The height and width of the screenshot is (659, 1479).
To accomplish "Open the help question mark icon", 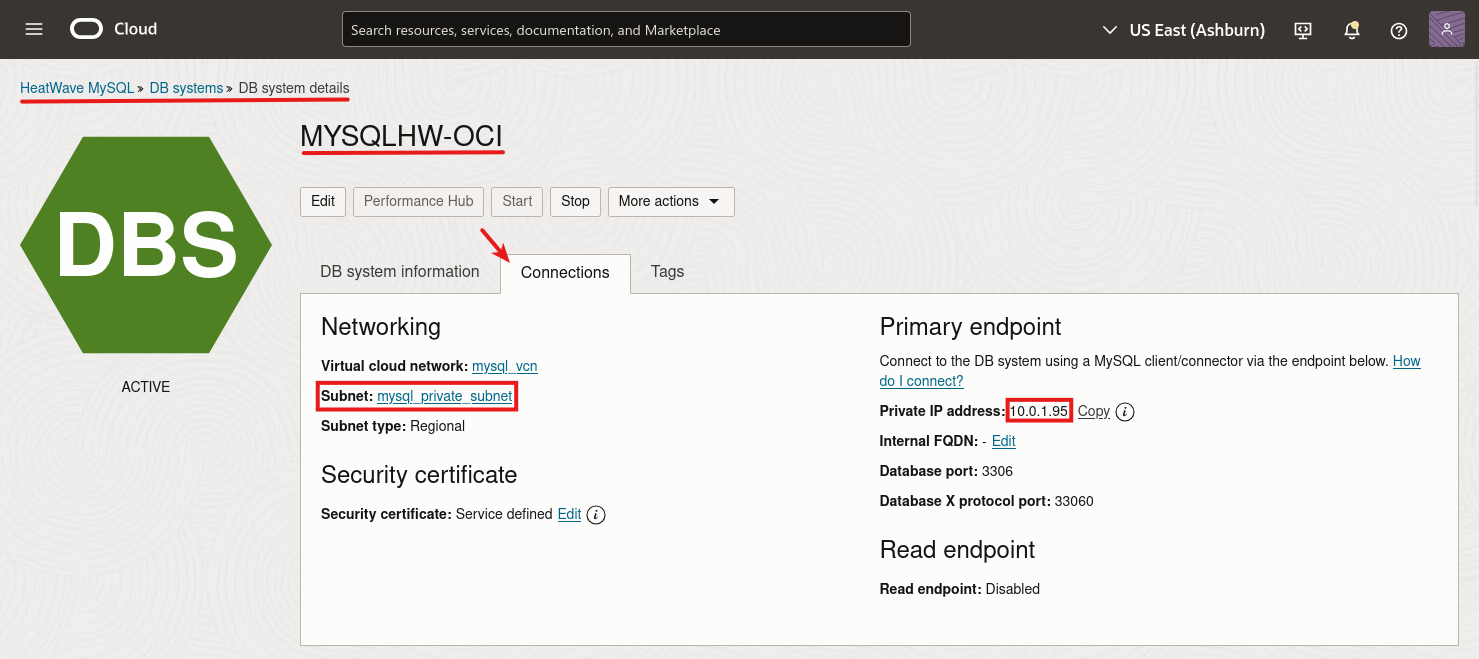I will click(x=1398, y=30).
